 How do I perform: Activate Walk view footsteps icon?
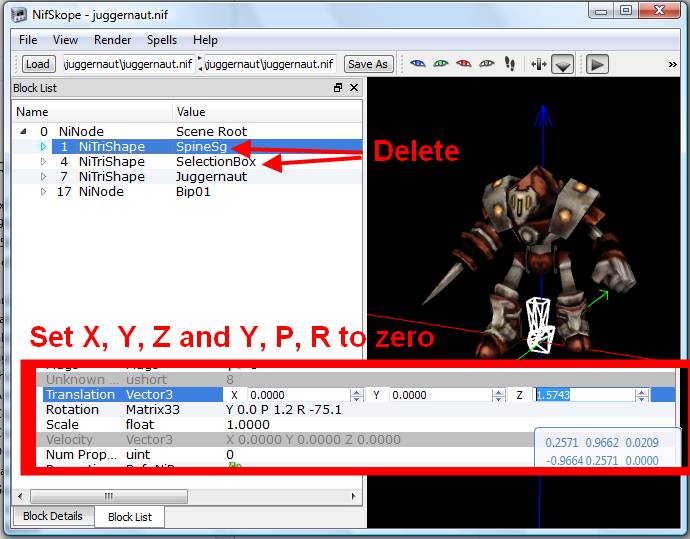click(x=510, y=64)
